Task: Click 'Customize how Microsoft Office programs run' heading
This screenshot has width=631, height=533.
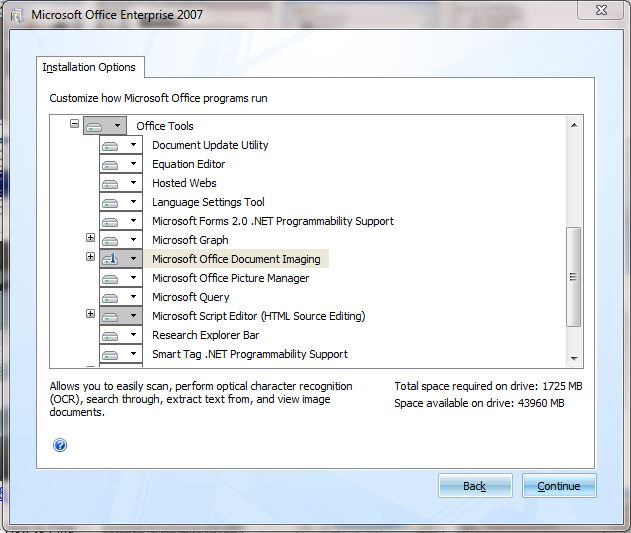Action: pyautogui.click(x=159, y=98)
